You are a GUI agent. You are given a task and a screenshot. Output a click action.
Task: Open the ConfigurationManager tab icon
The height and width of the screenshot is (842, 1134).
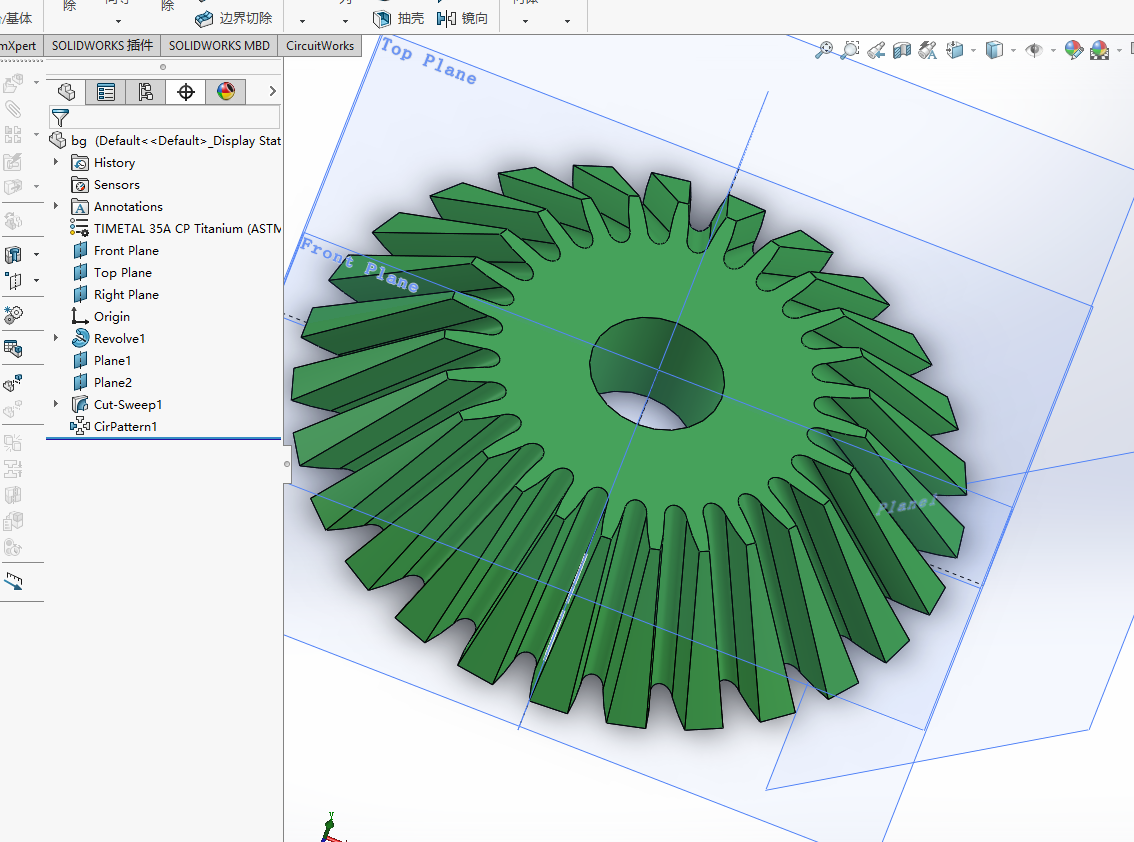coord(145,92)
